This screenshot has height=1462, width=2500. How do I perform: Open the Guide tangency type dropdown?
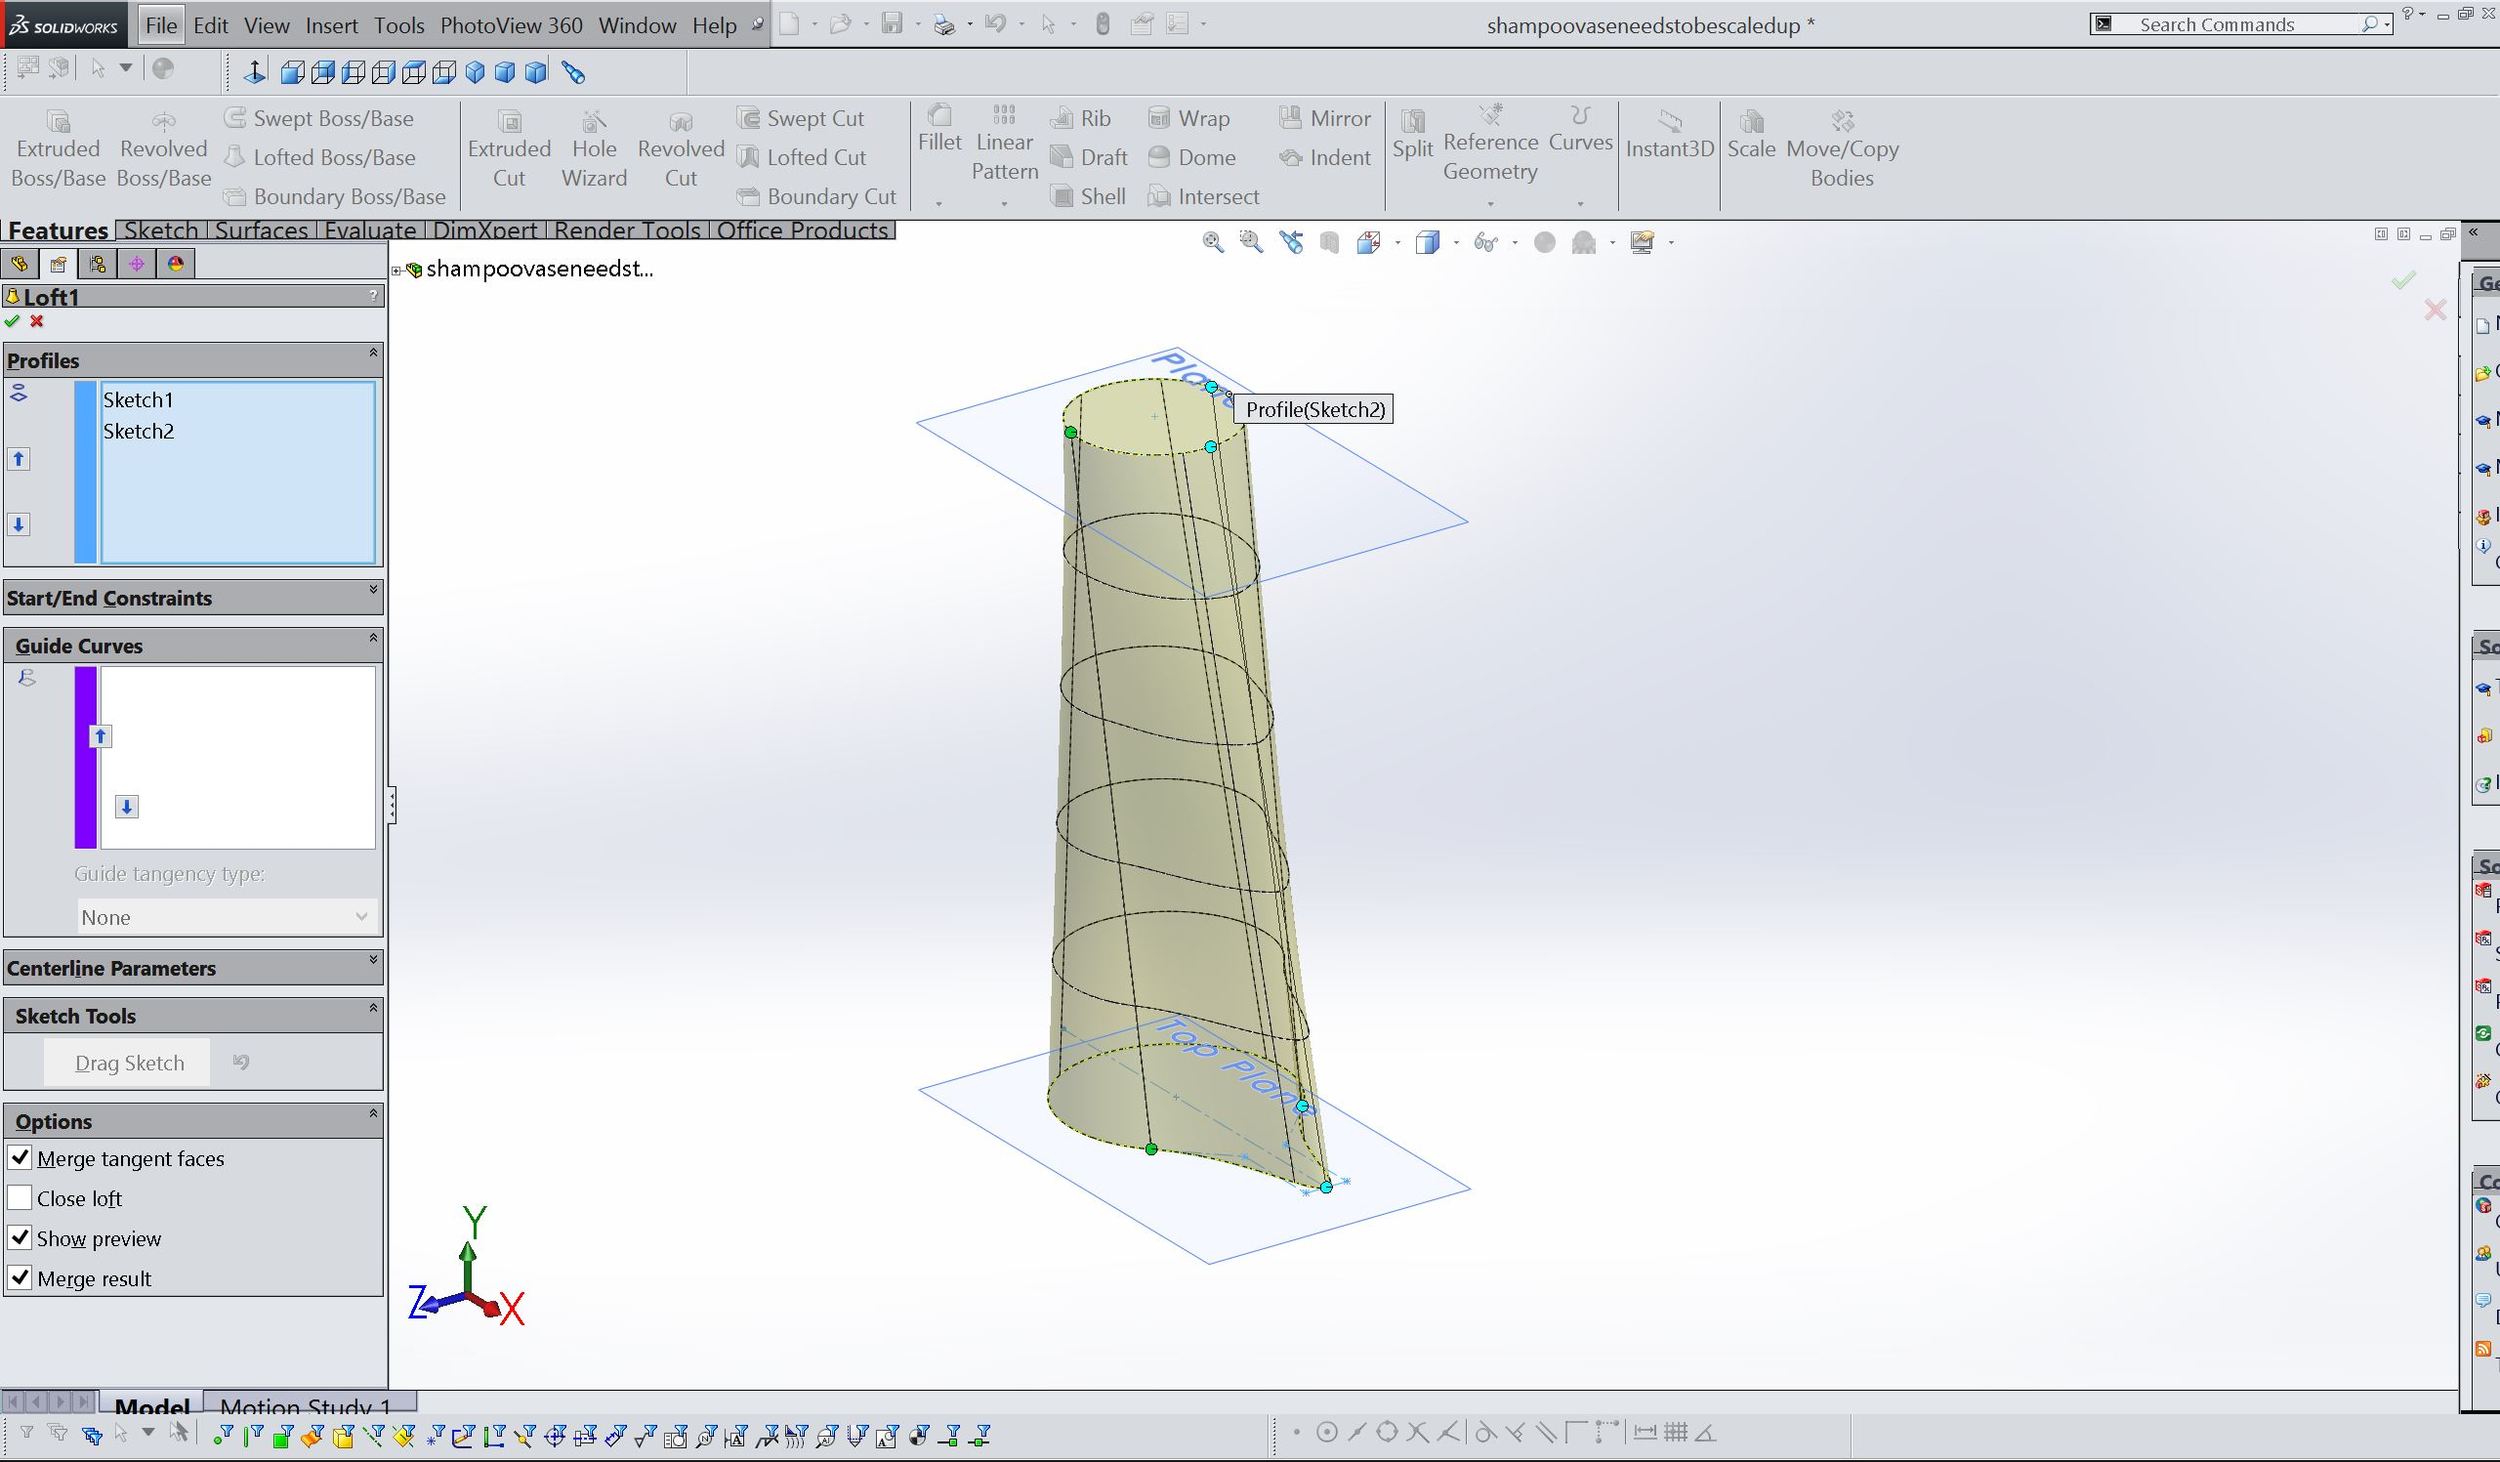[x=227, y=917]
